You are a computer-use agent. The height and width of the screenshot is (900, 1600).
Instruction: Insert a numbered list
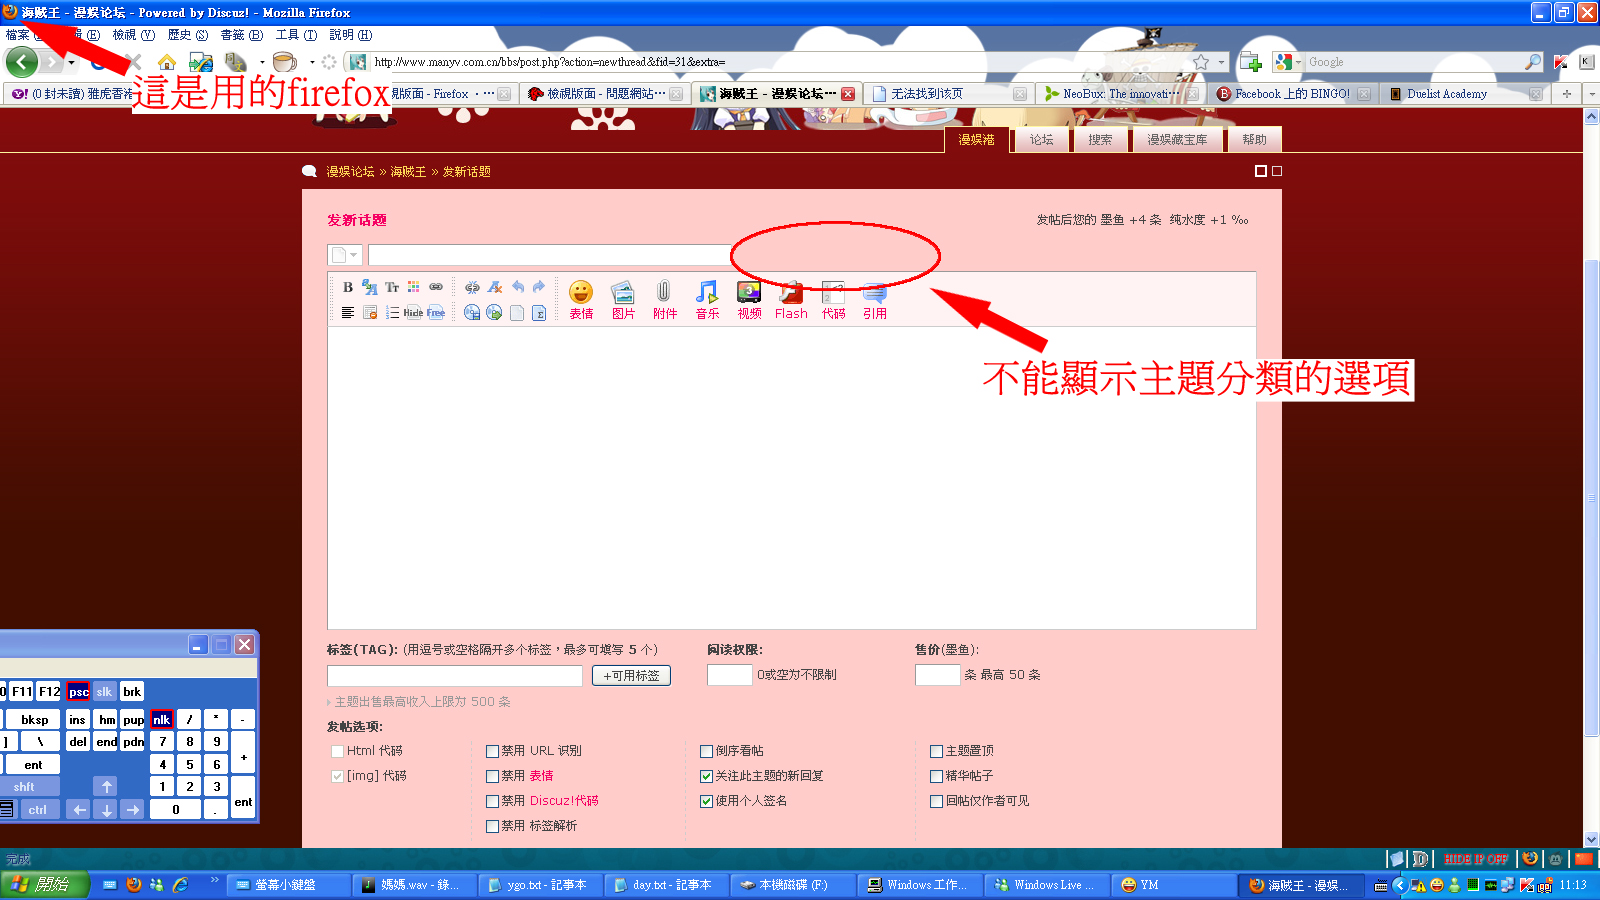[x=392, y=313]
